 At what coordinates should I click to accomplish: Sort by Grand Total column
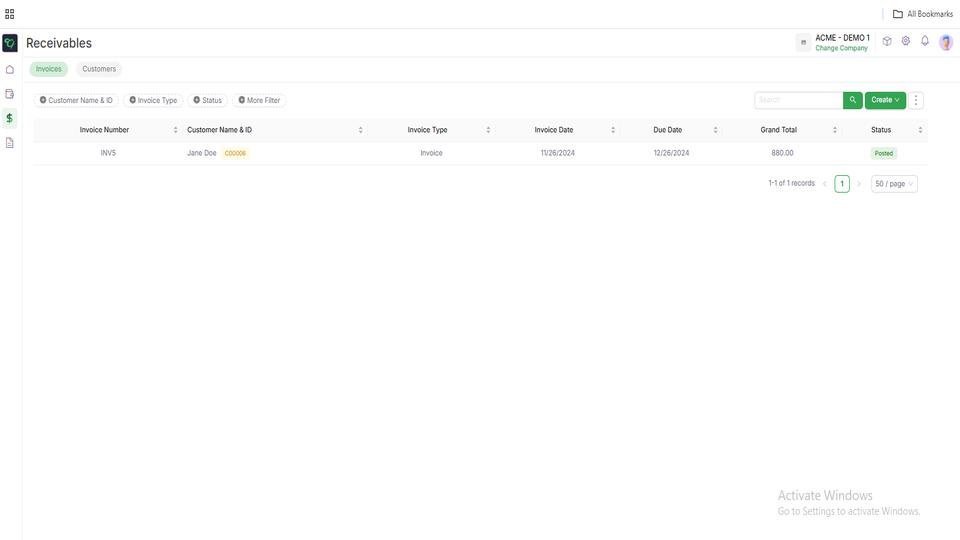(834, 130)
